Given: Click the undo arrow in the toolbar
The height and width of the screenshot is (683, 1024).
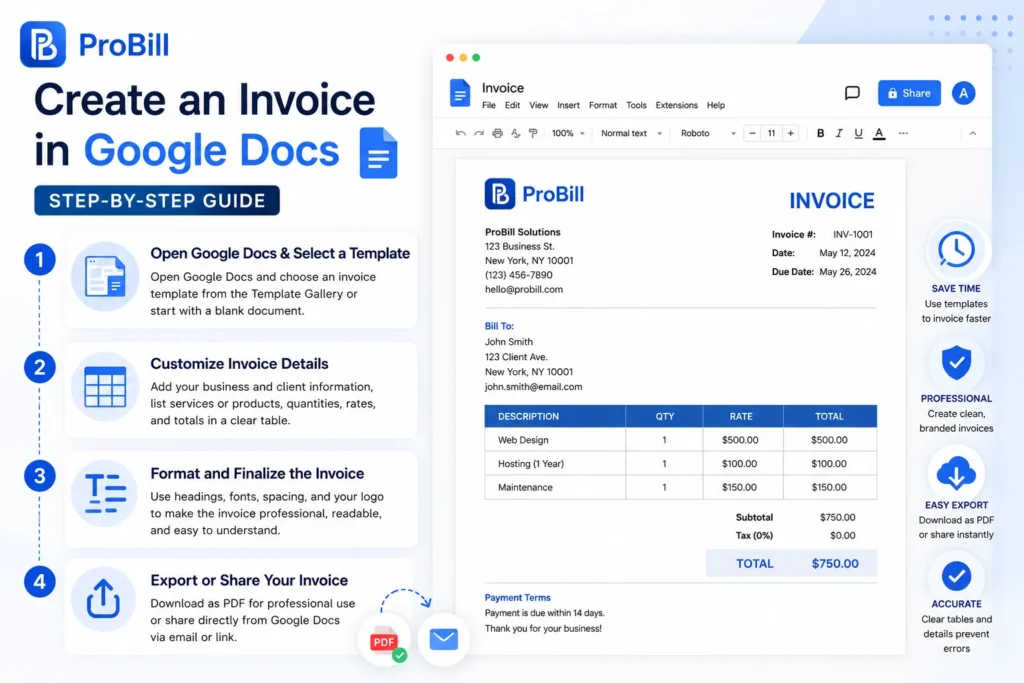Looking at the screenshot, I should (460, 133).
